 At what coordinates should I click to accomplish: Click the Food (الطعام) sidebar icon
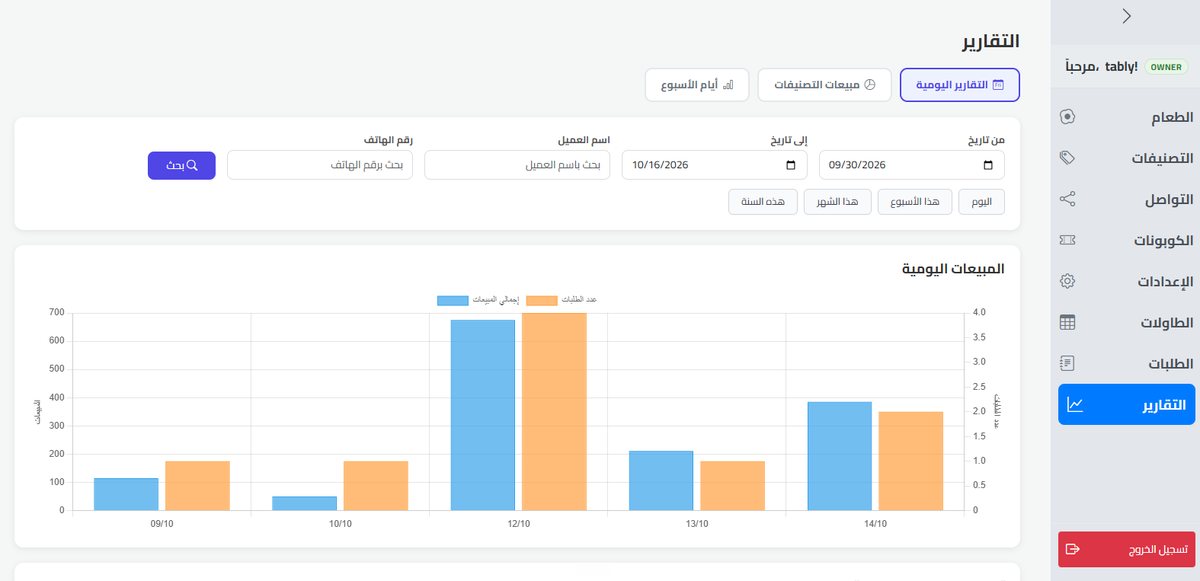[1067, 117]
